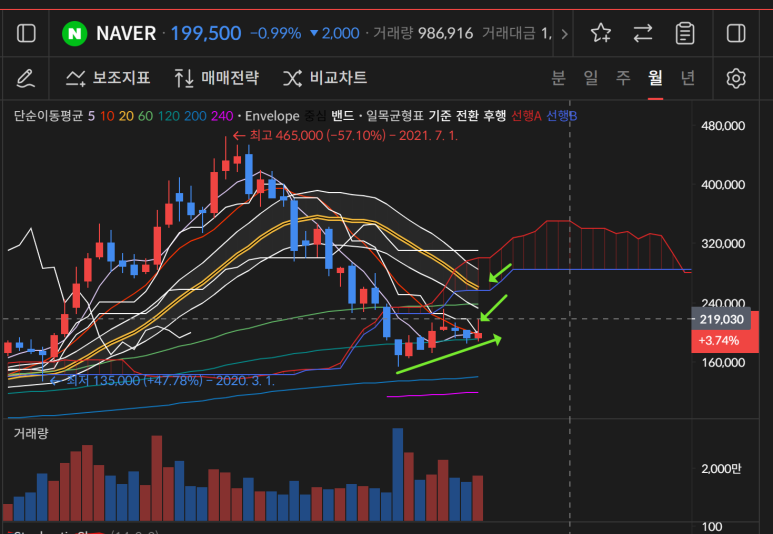Image resolution: width=773 pixels, height=534 pixels.
Task: Click the 거래량 volume panel label
Action: pyautogui.click(x=31, y=433)
